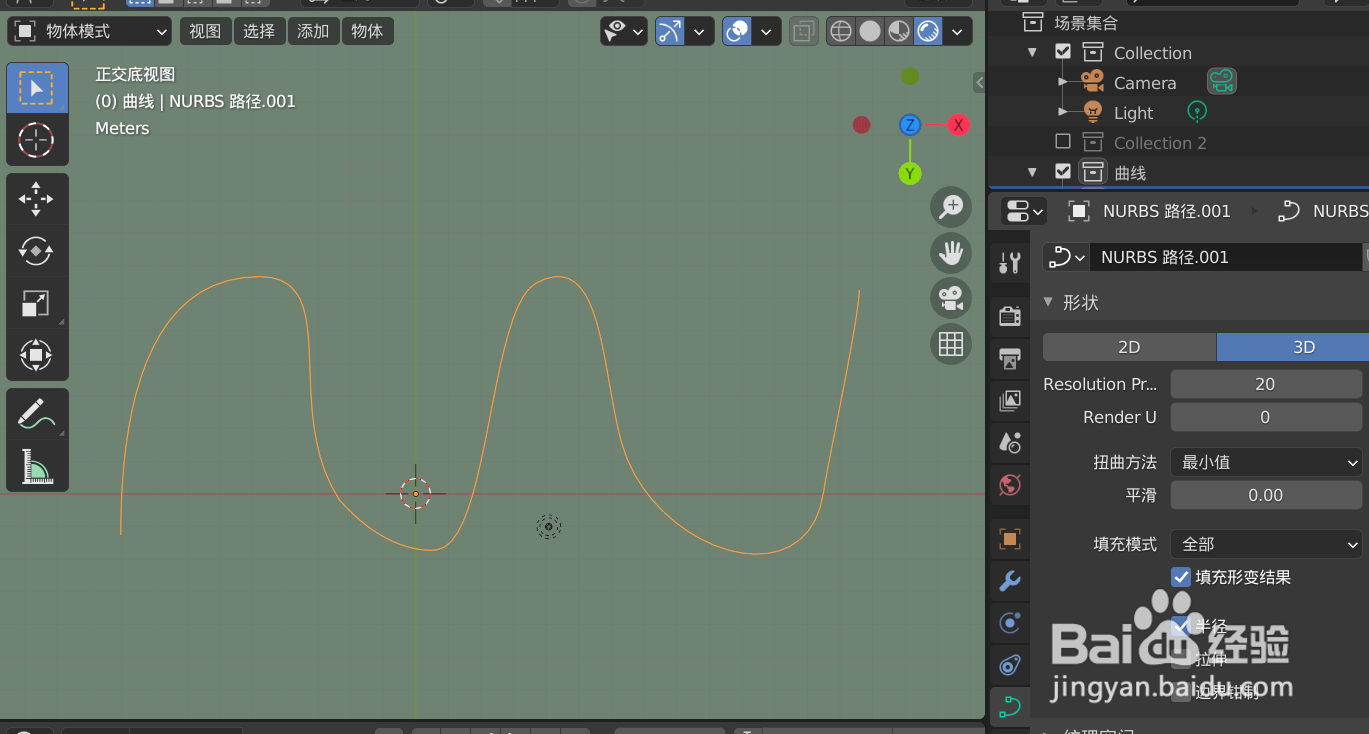Zoom the viewport with the magnifier icon

951,207
